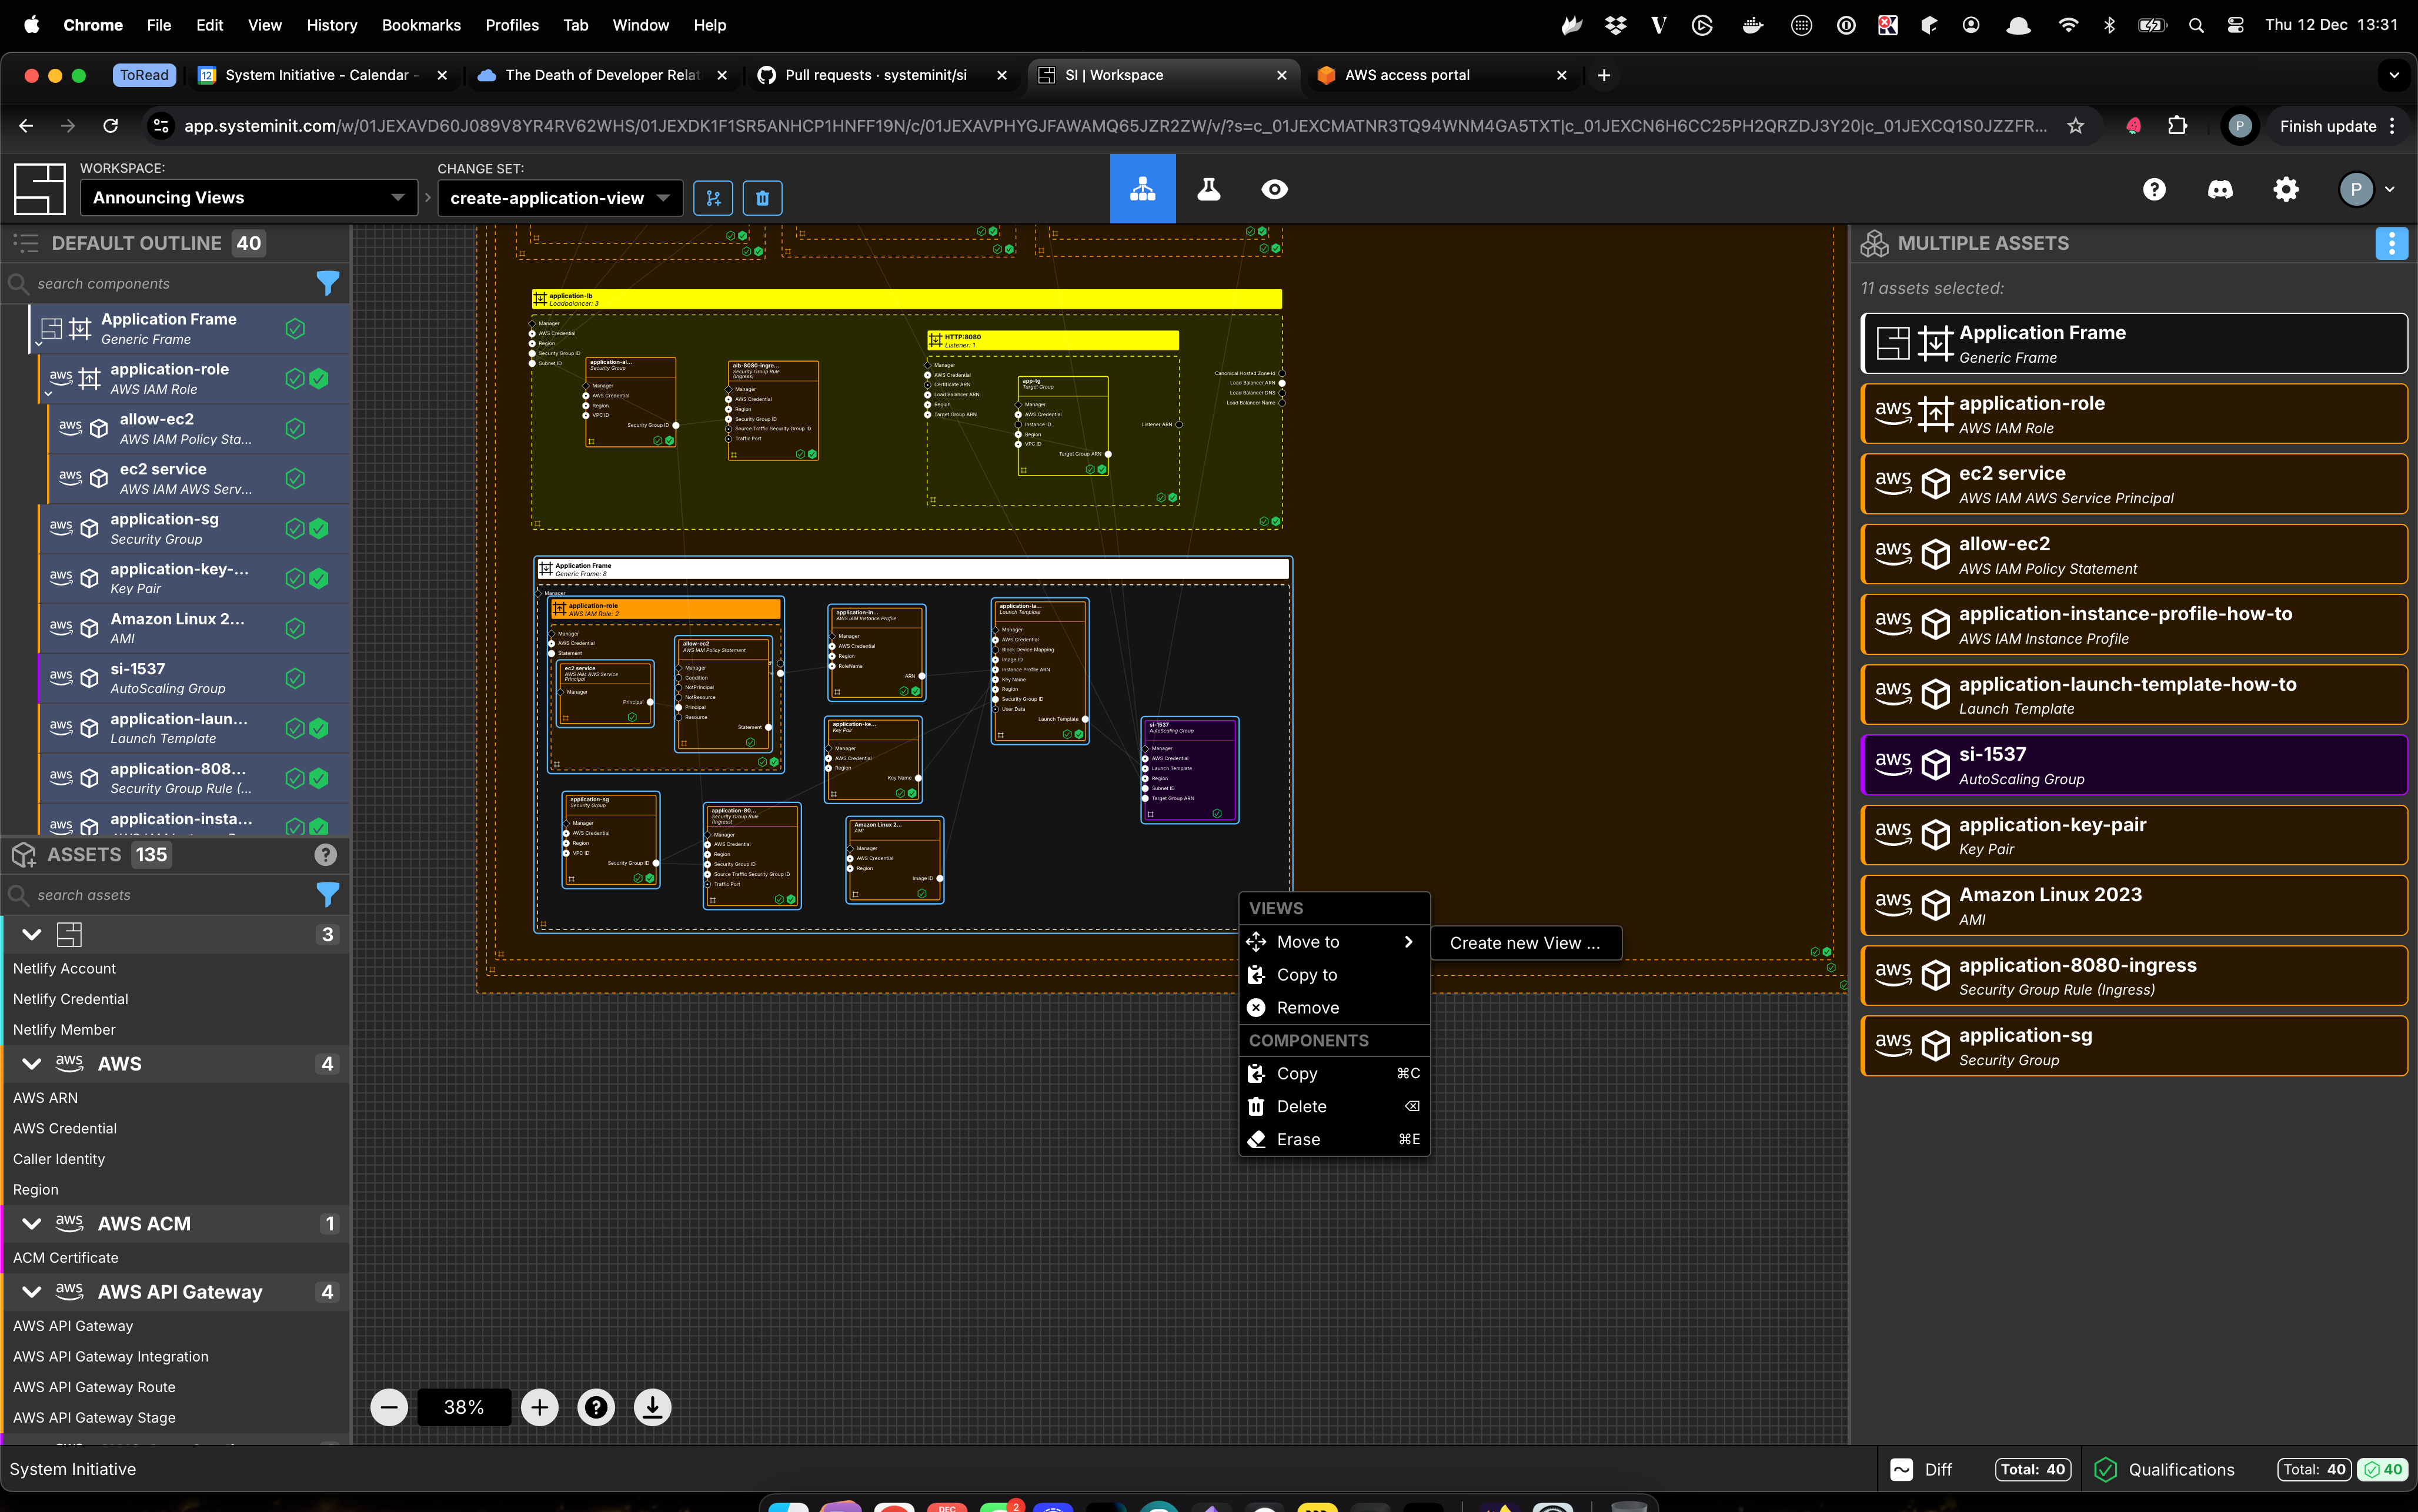Image resolution: width=2418 pixels, height=1512 pixels.
Task: Click the zoom out minus button
Action: click(389, 1407)
